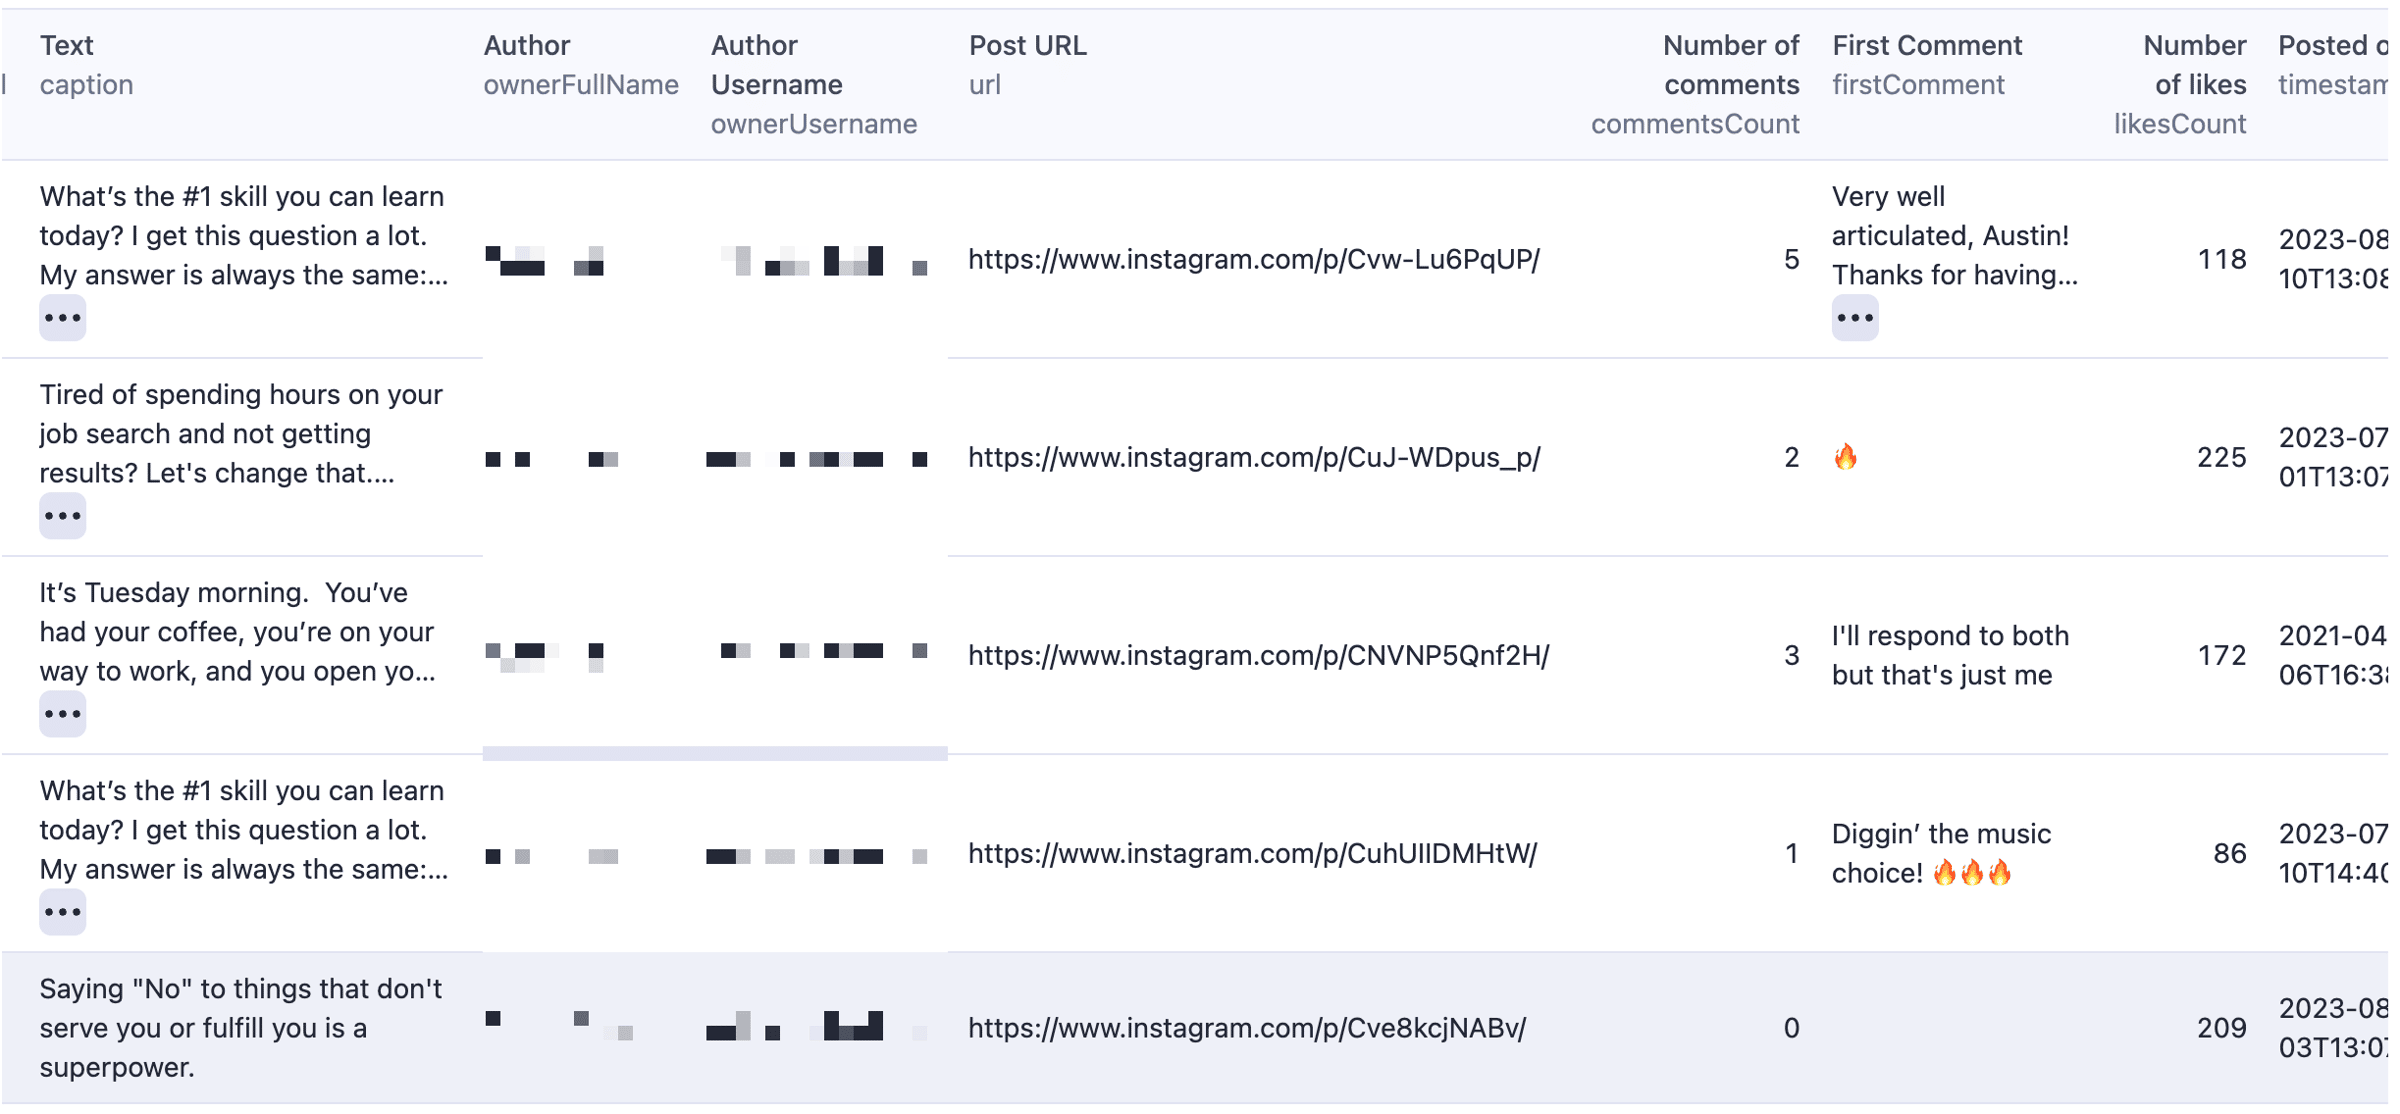
Task: Open the Cvw-Lu6PqUP Instagram post URL
Action: coord(1254,260)
